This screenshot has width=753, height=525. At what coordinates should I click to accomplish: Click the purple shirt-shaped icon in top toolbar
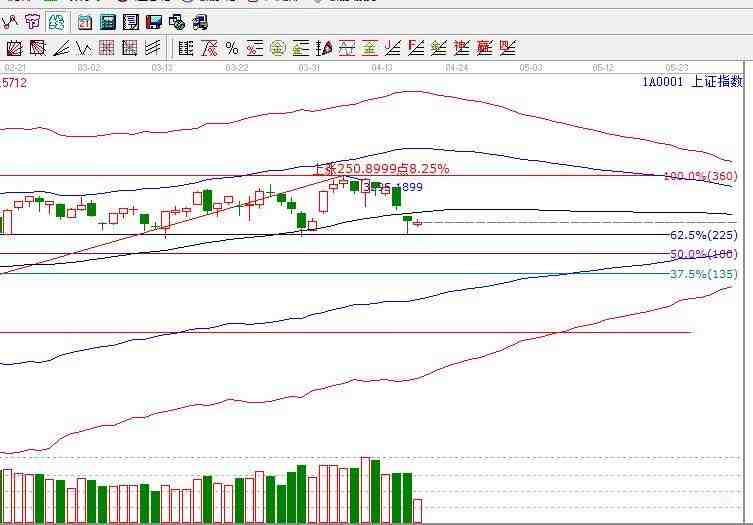pos(33,22)
